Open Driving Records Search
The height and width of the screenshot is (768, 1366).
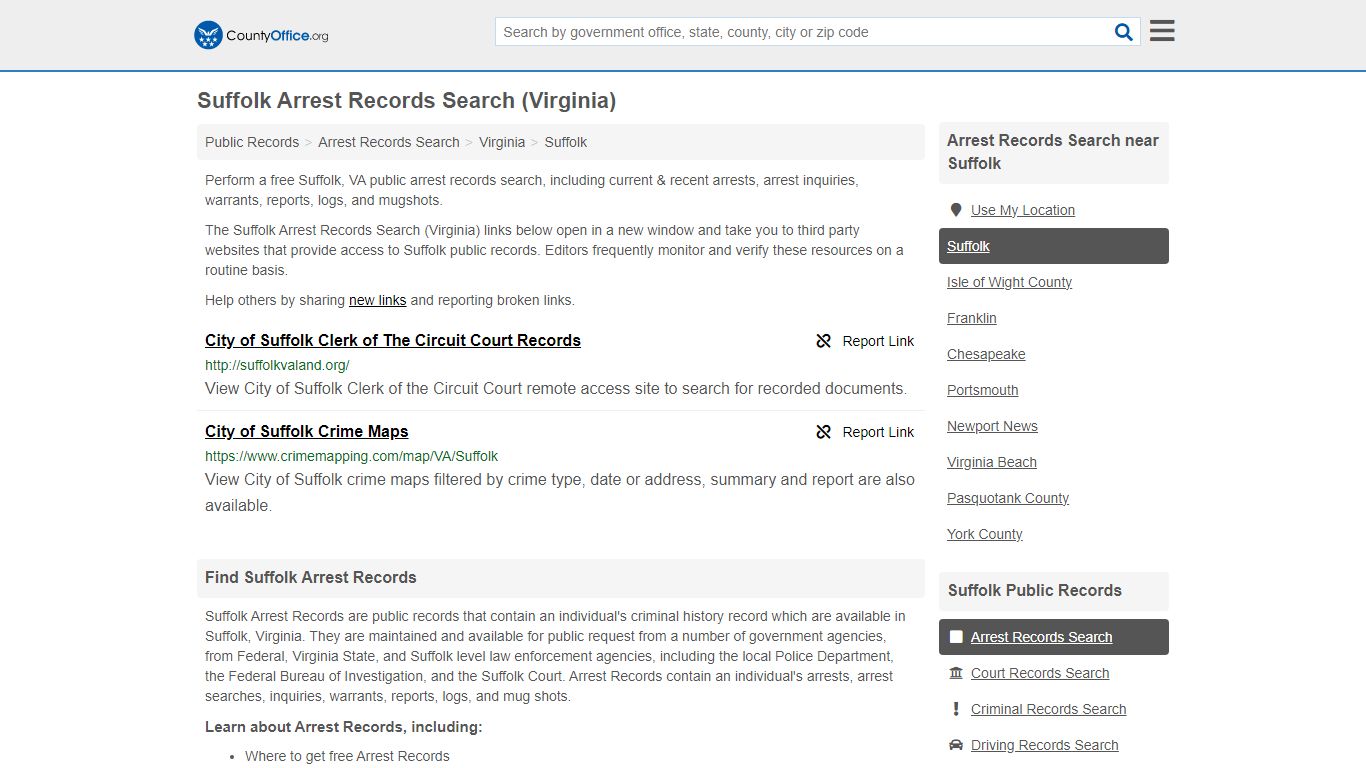coord(1044,745)
